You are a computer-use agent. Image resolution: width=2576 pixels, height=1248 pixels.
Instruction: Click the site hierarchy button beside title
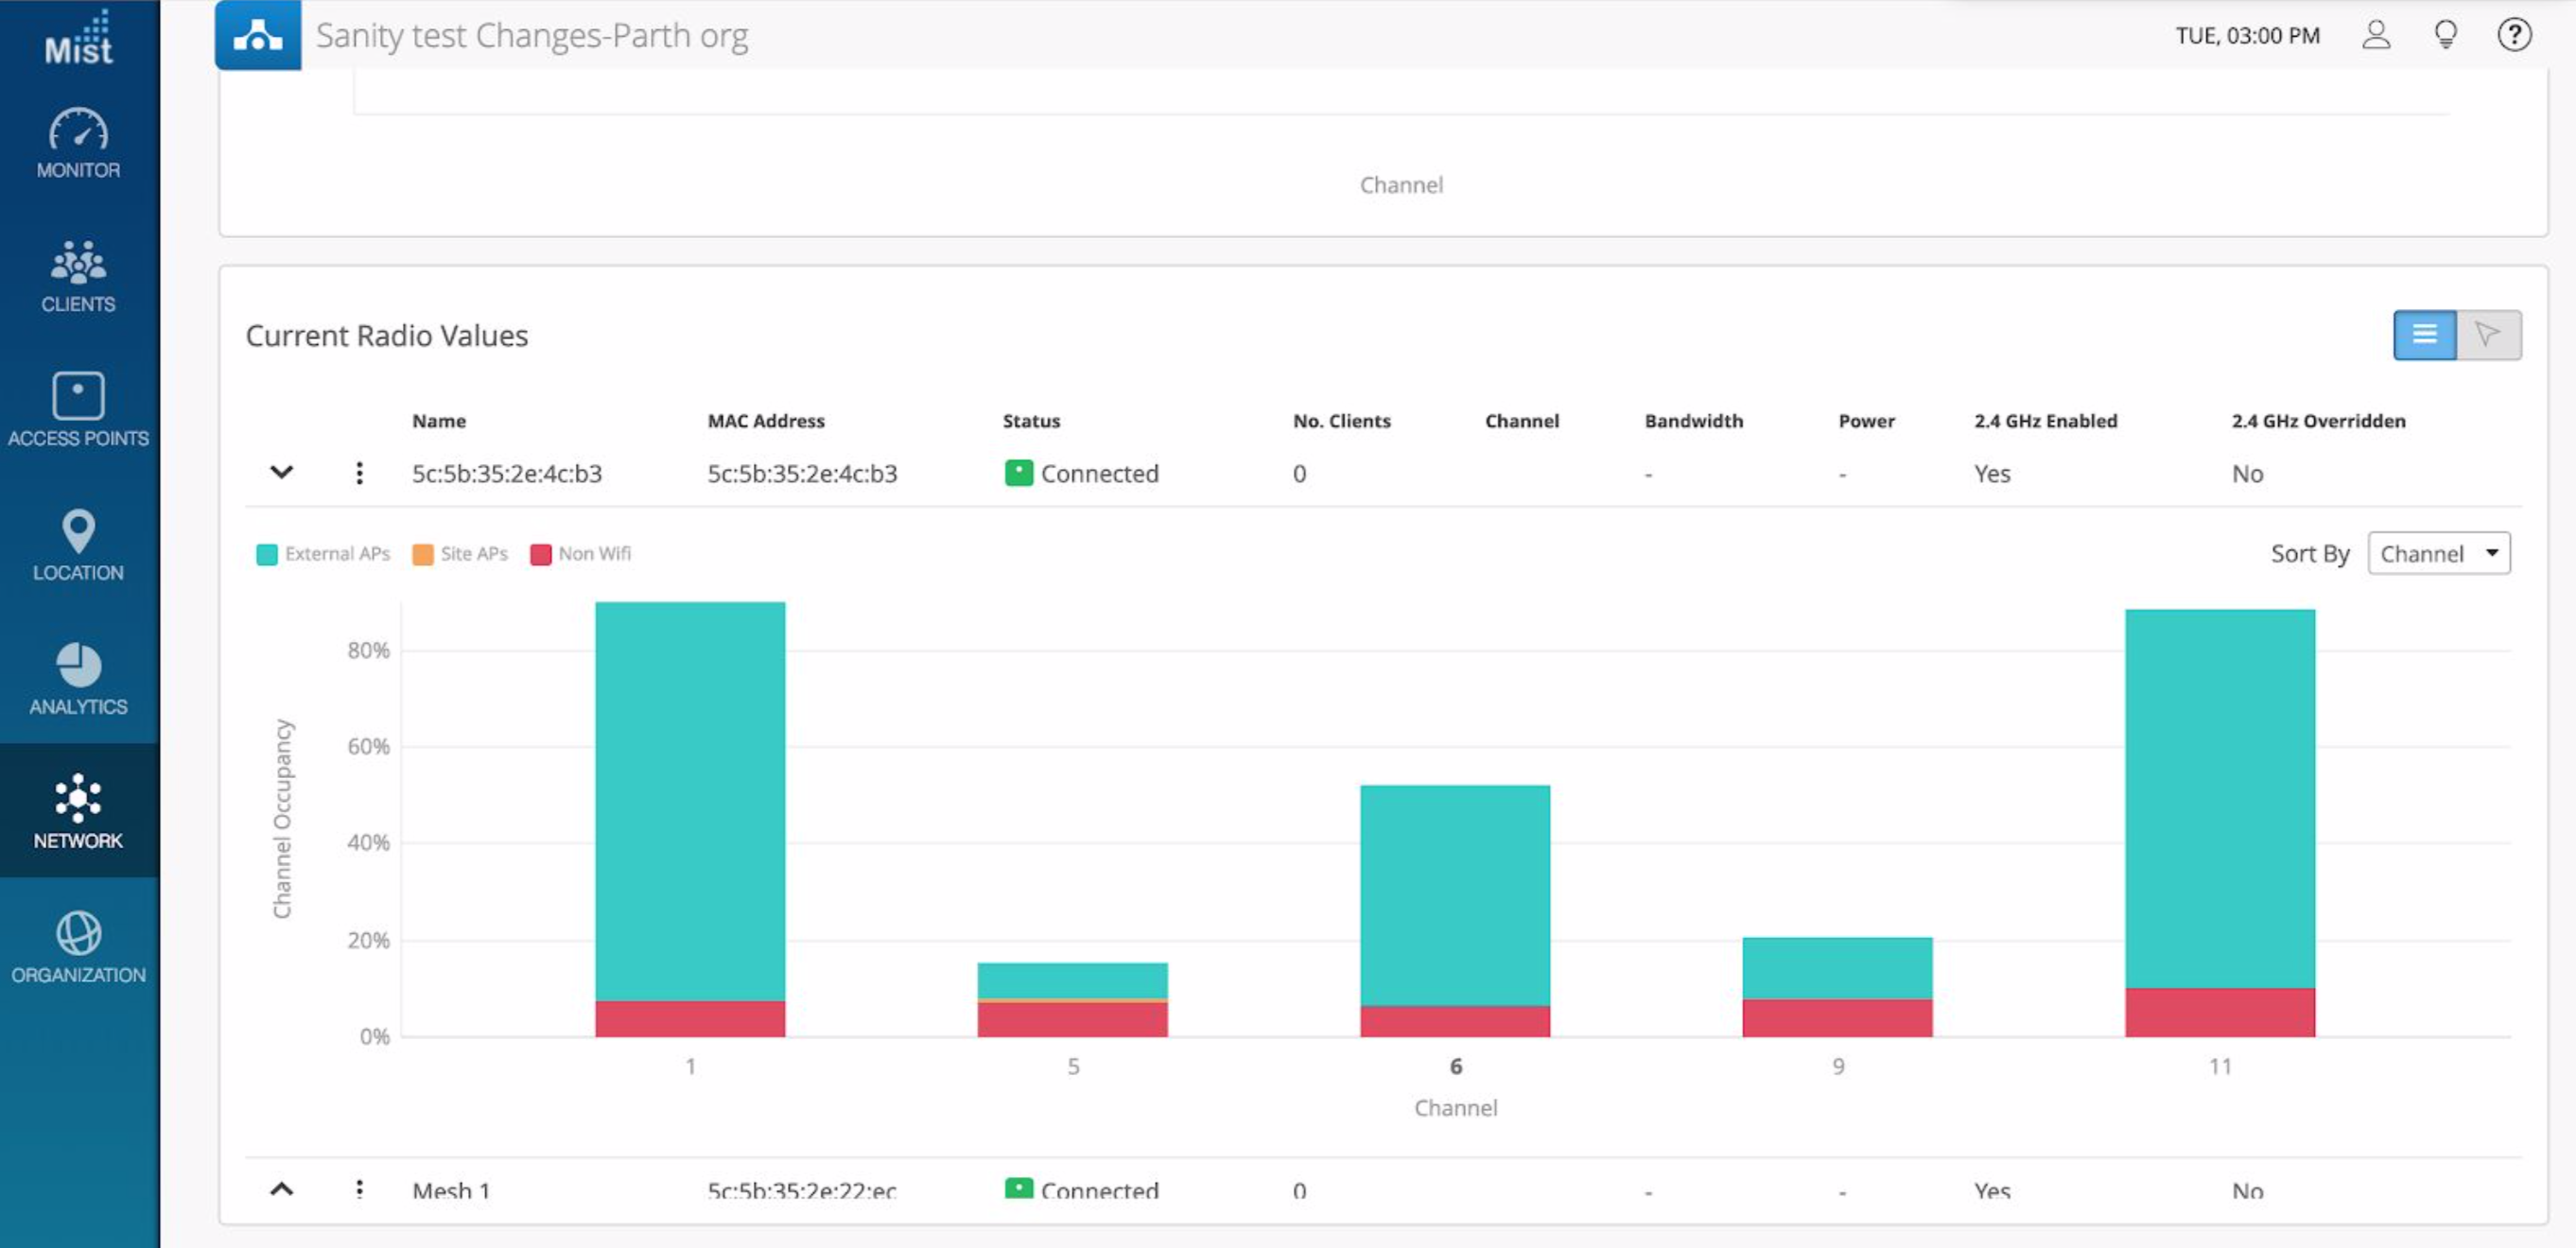(258, 36)
